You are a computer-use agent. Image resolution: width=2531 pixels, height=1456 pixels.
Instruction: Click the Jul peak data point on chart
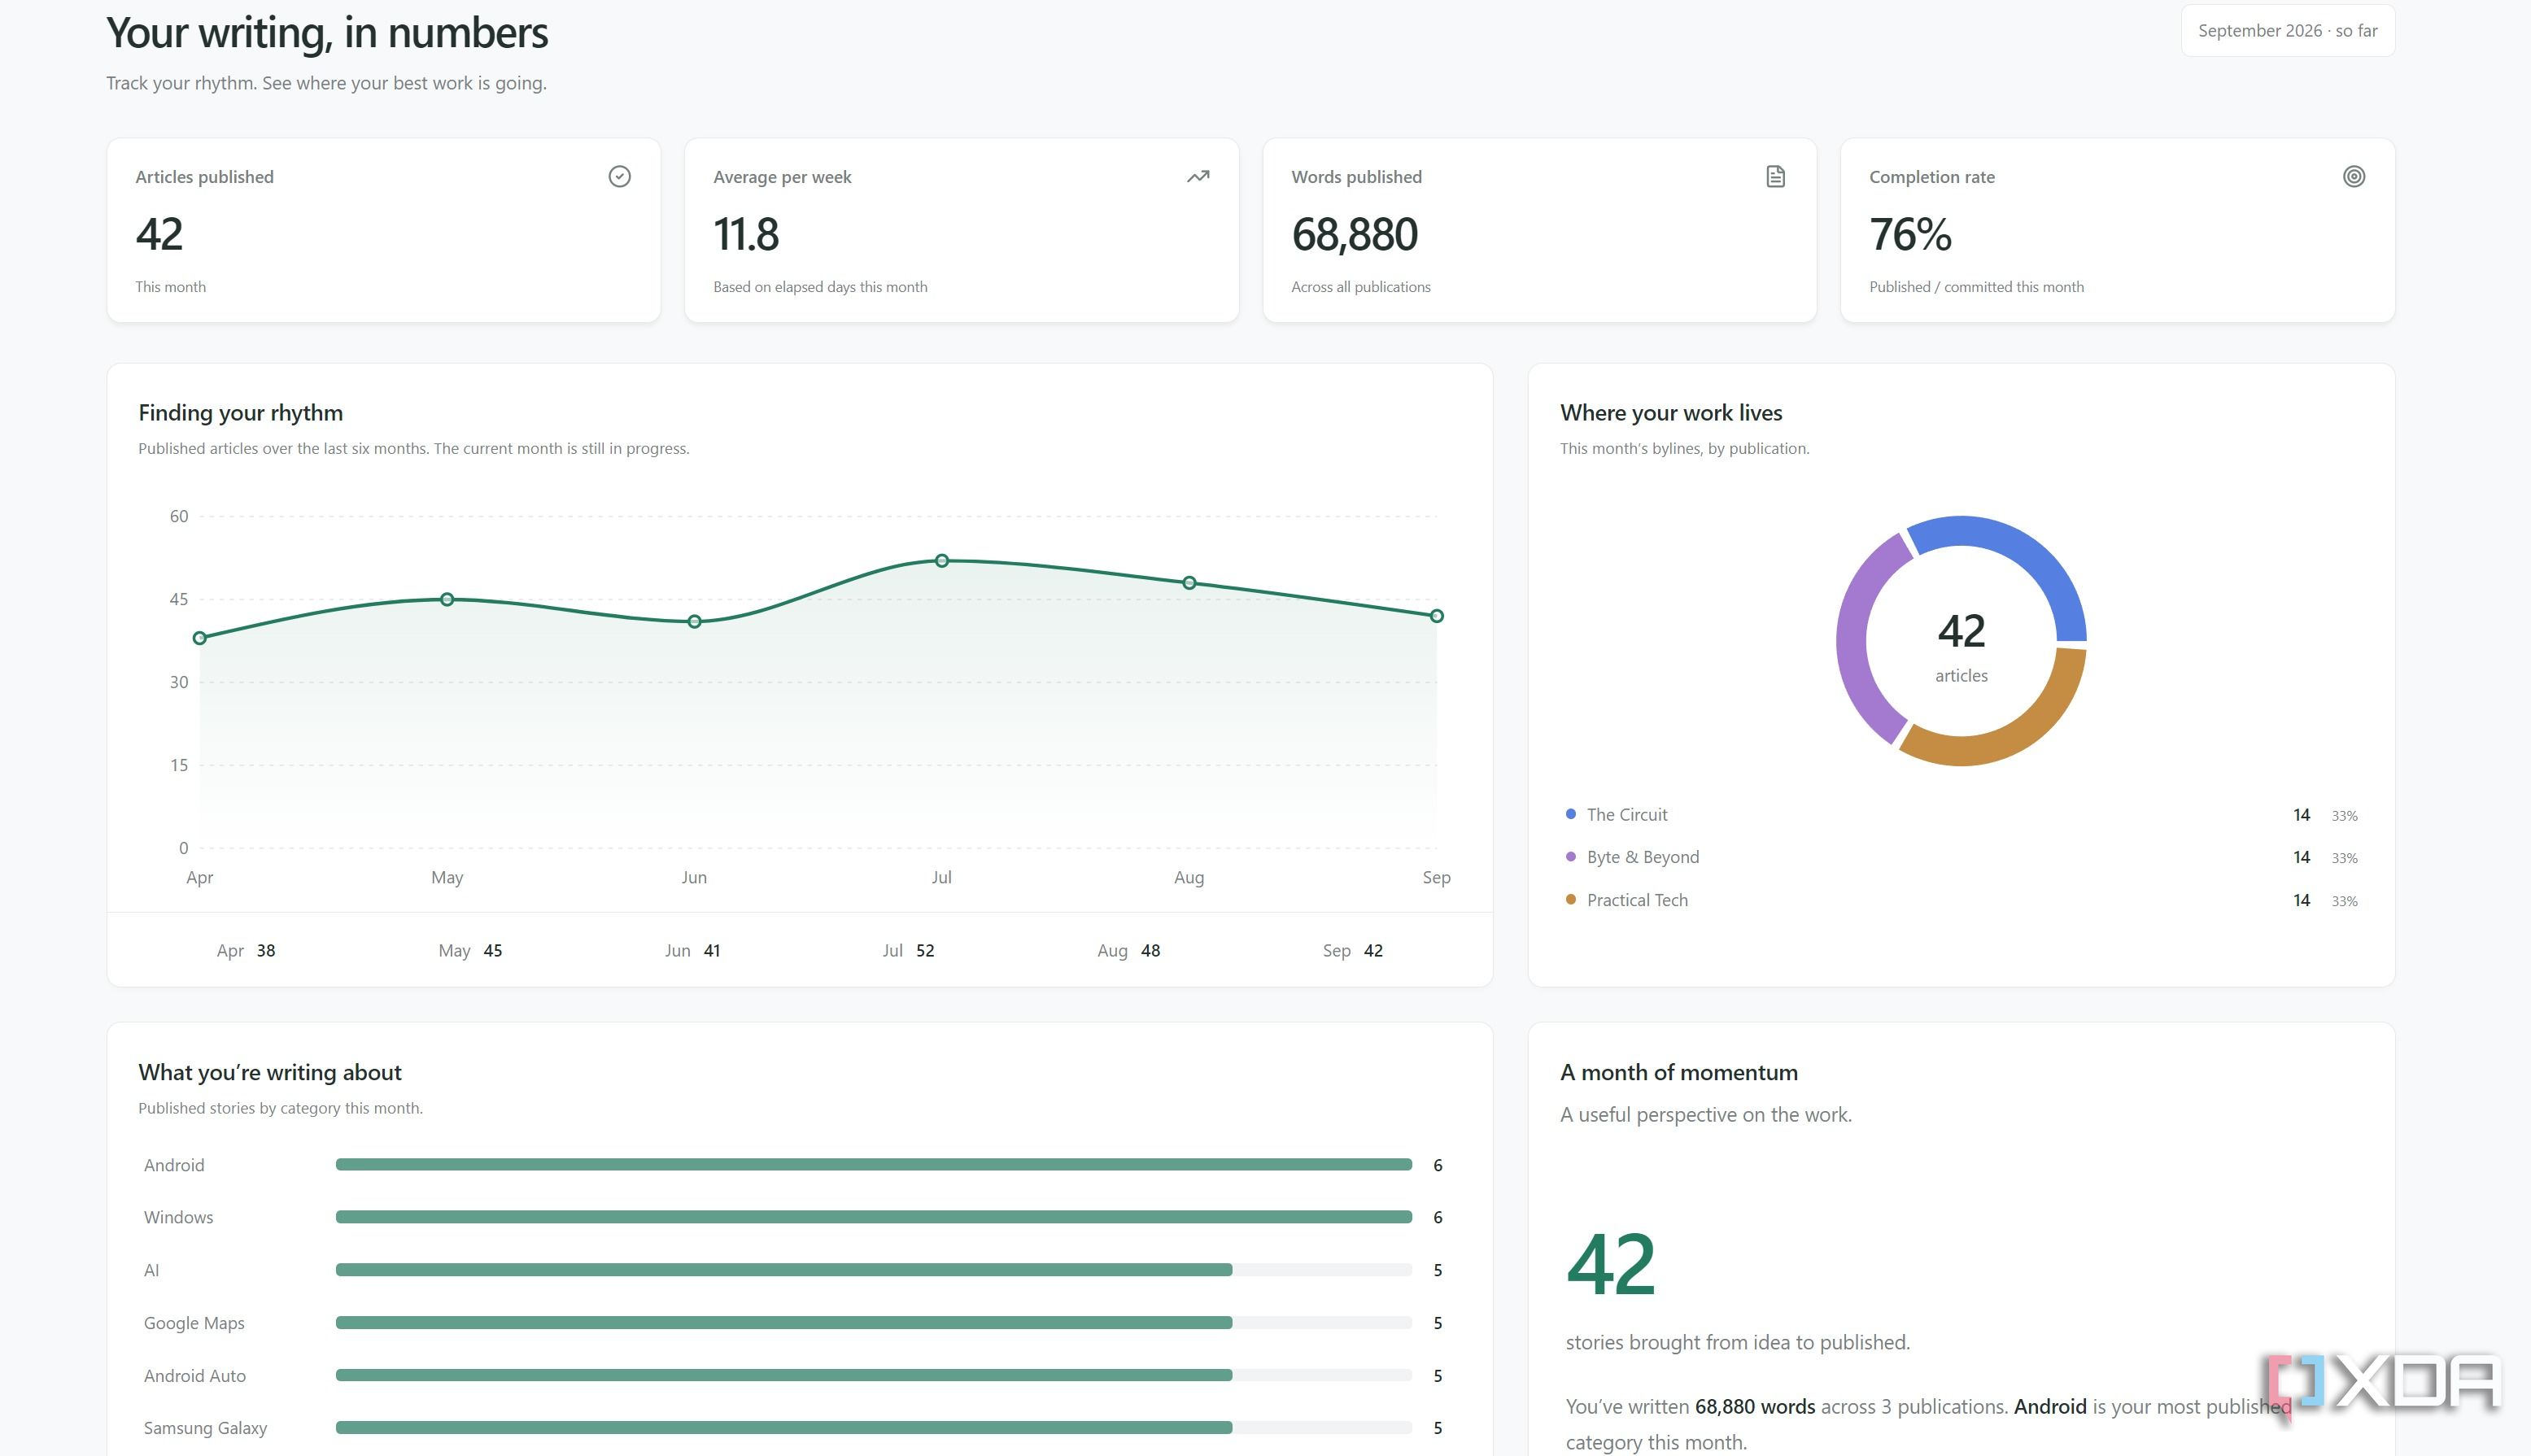(x=941, y=561)
